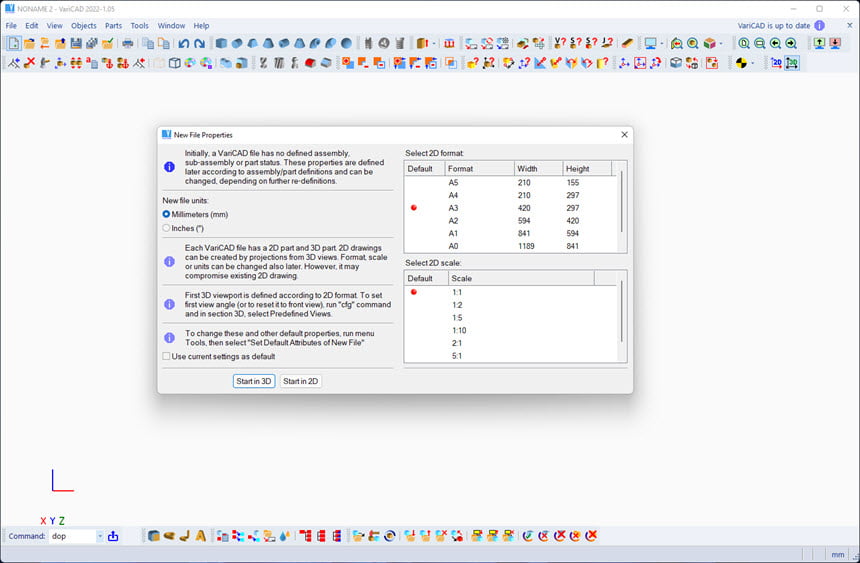Select the A5 format row
The height and width of the screenshot is (563, 860).
click(511, 183)
